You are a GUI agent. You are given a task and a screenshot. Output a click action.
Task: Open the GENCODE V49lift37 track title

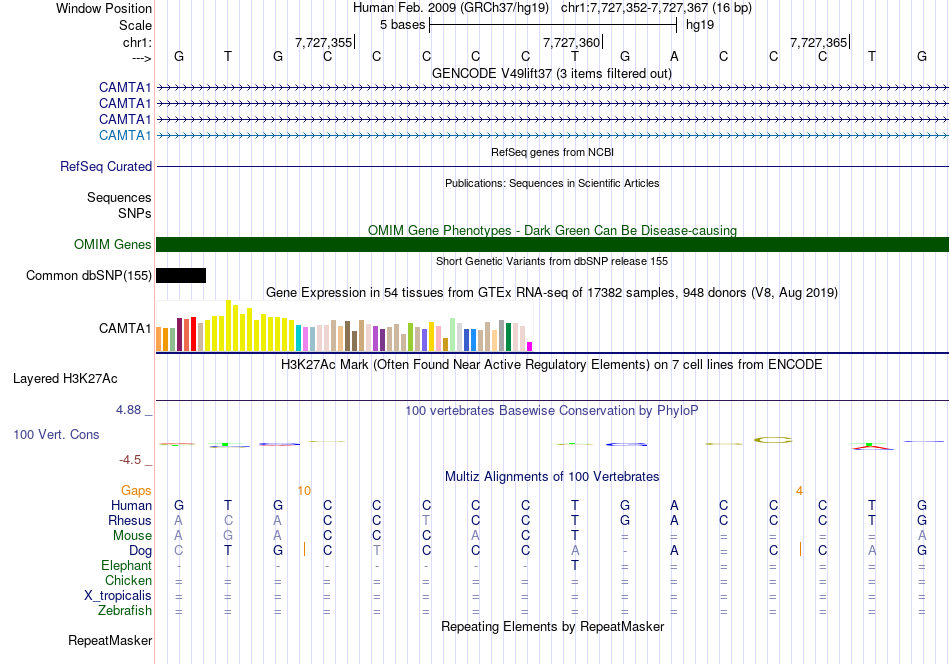(x=552, y=73)
